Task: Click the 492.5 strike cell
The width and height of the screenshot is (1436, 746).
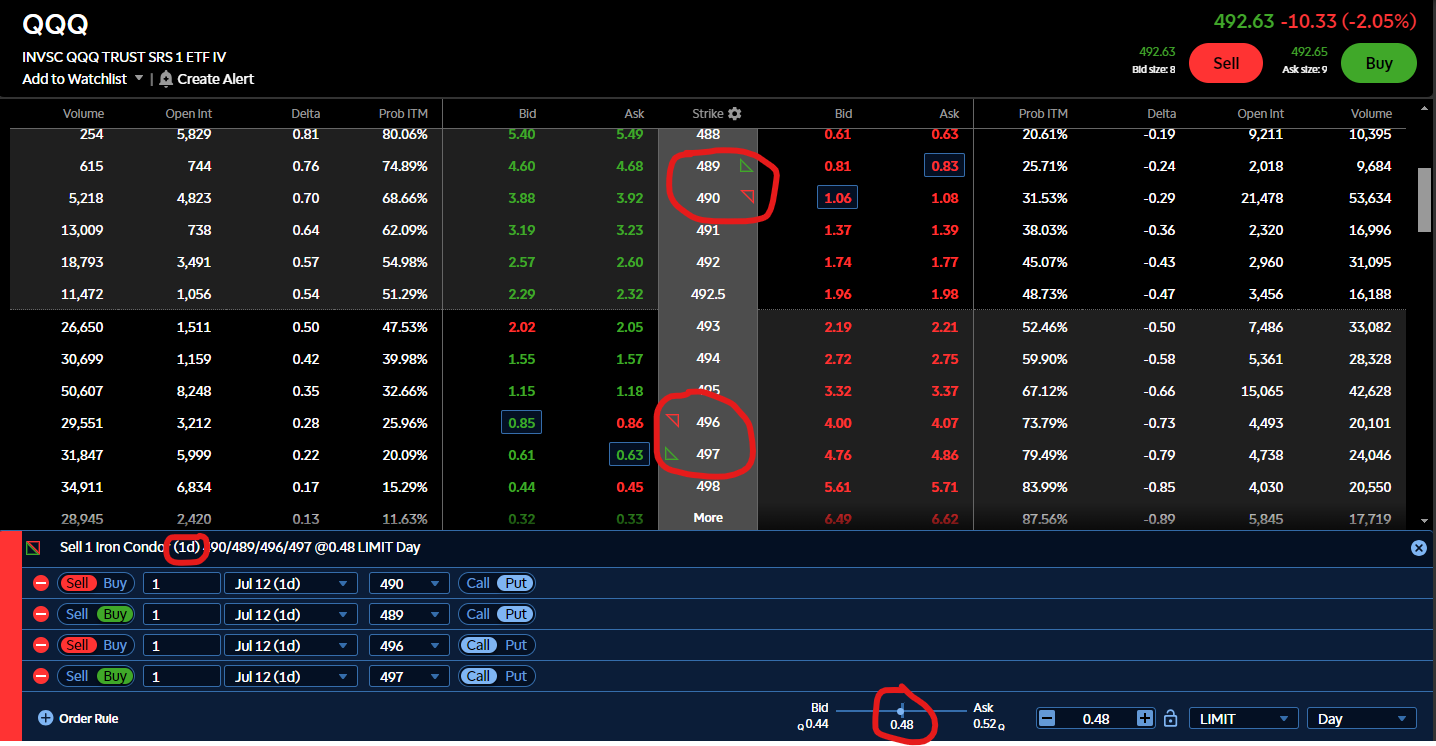Action: pyautogui.click(x=708, y=295)
